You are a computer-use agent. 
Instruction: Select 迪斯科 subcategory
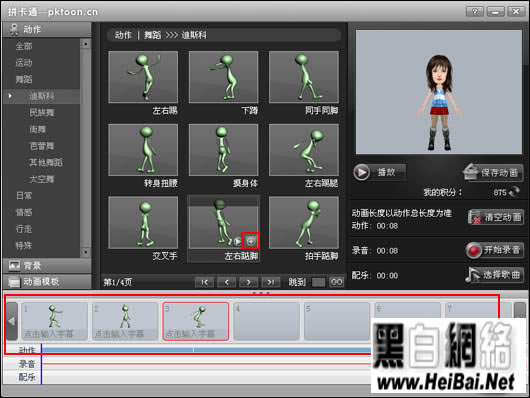click(41, 96)
